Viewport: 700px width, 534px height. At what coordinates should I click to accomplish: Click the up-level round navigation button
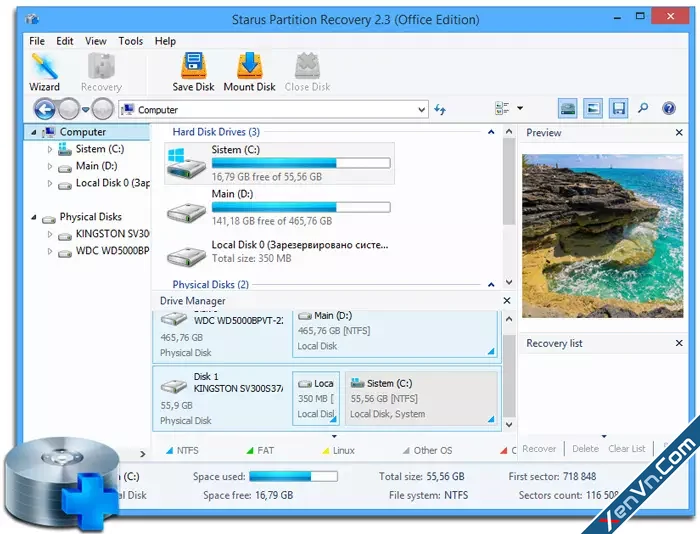(102, 108)
